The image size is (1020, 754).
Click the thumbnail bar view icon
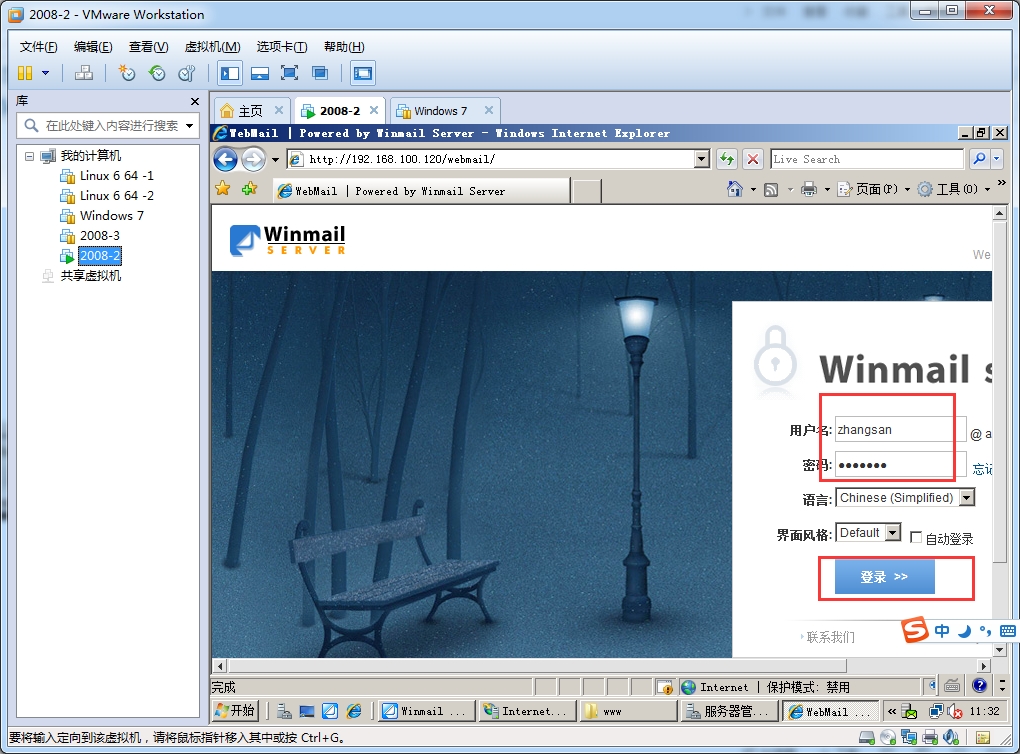pos(260,73)
